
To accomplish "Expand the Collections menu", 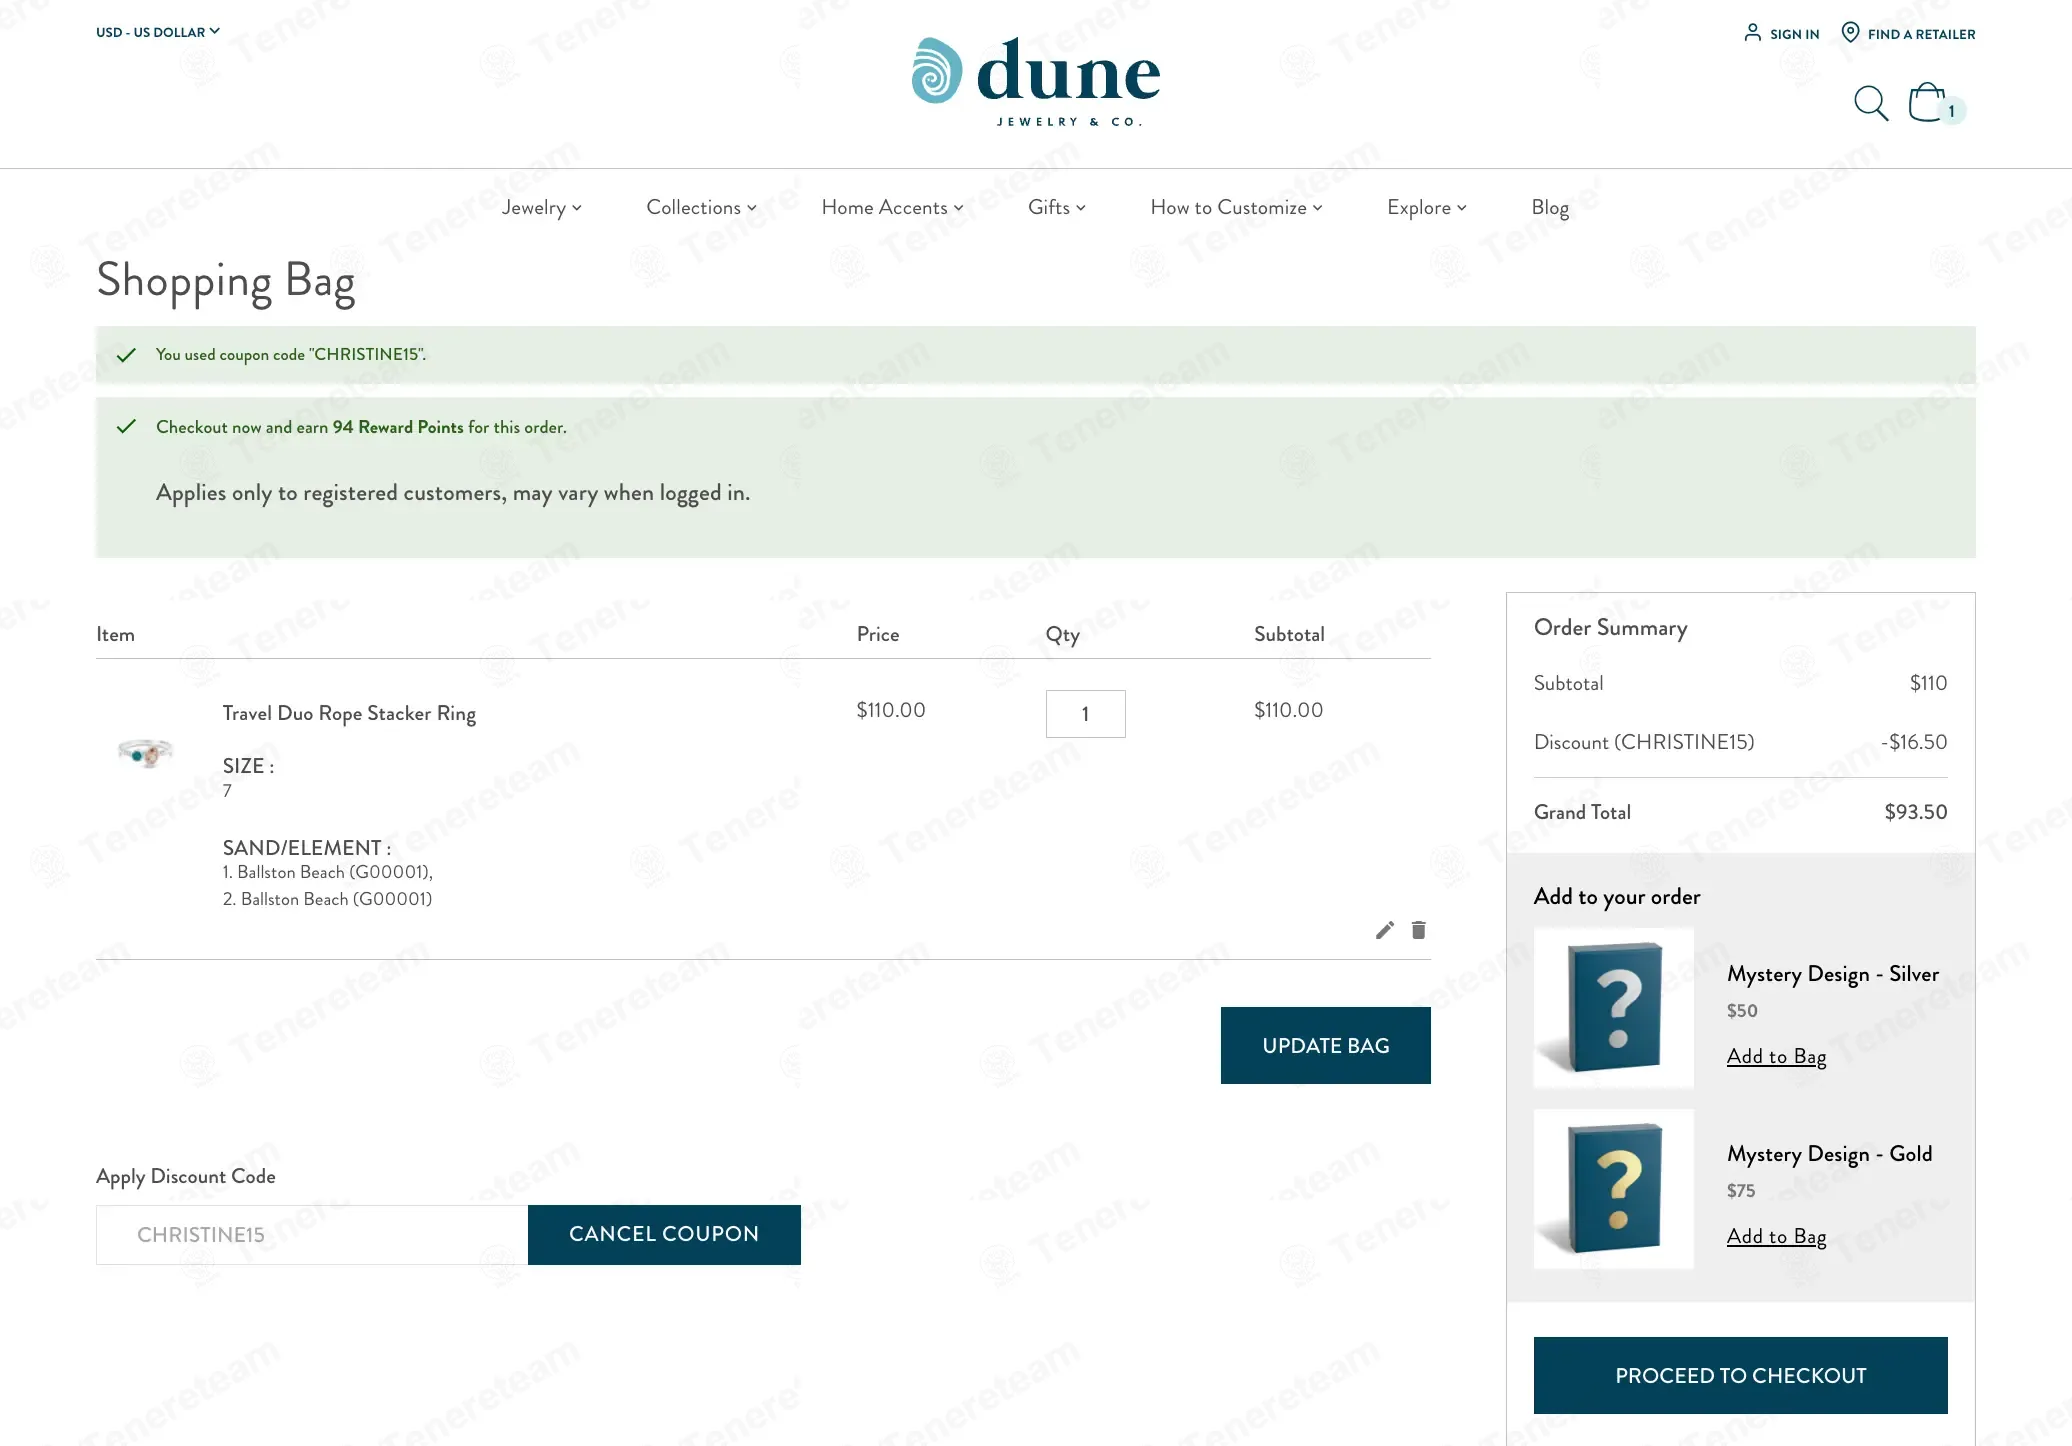I will [701, 207].
